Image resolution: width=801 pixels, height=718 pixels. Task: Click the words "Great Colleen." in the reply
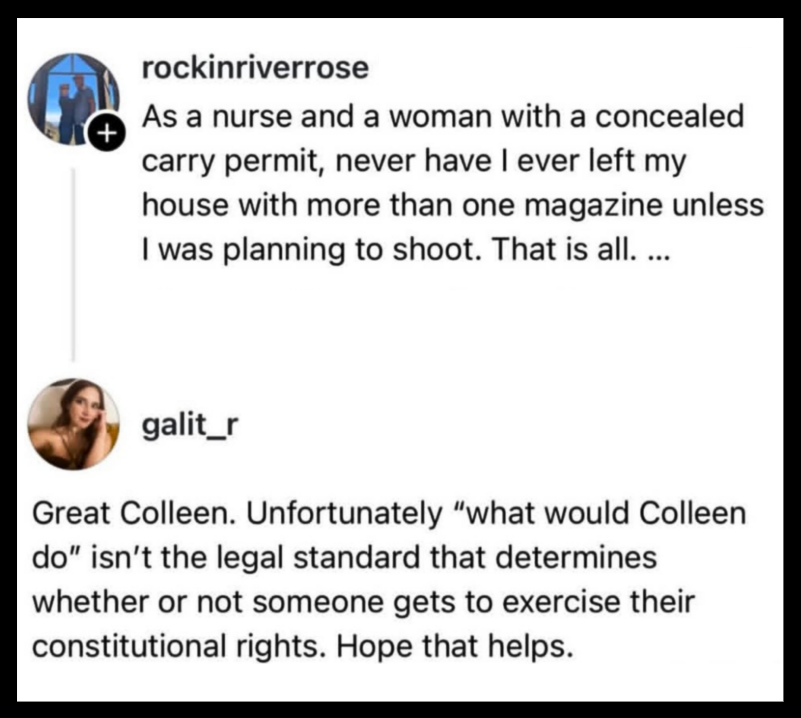coord(134,513)
